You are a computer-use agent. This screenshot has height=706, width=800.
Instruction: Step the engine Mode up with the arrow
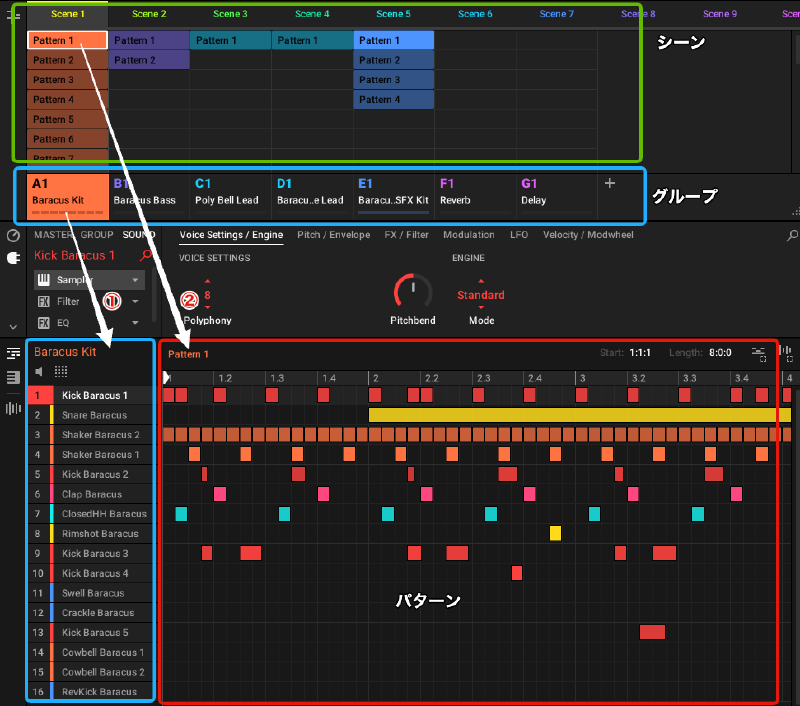point(481,282)
